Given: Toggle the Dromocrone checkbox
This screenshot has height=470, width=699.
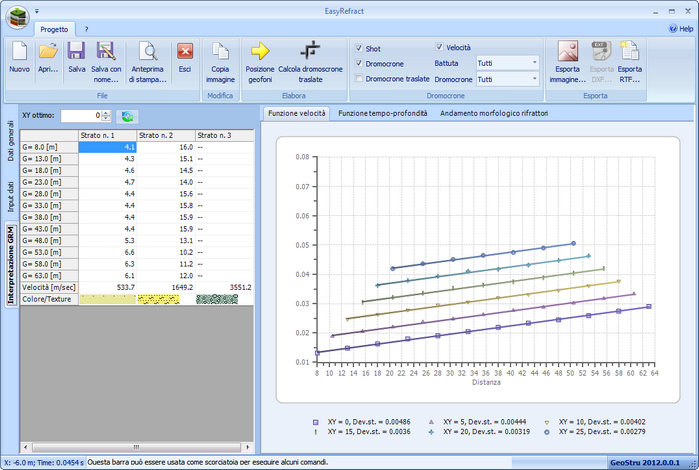Looking at the screenshot, I should tap(359, 63).
